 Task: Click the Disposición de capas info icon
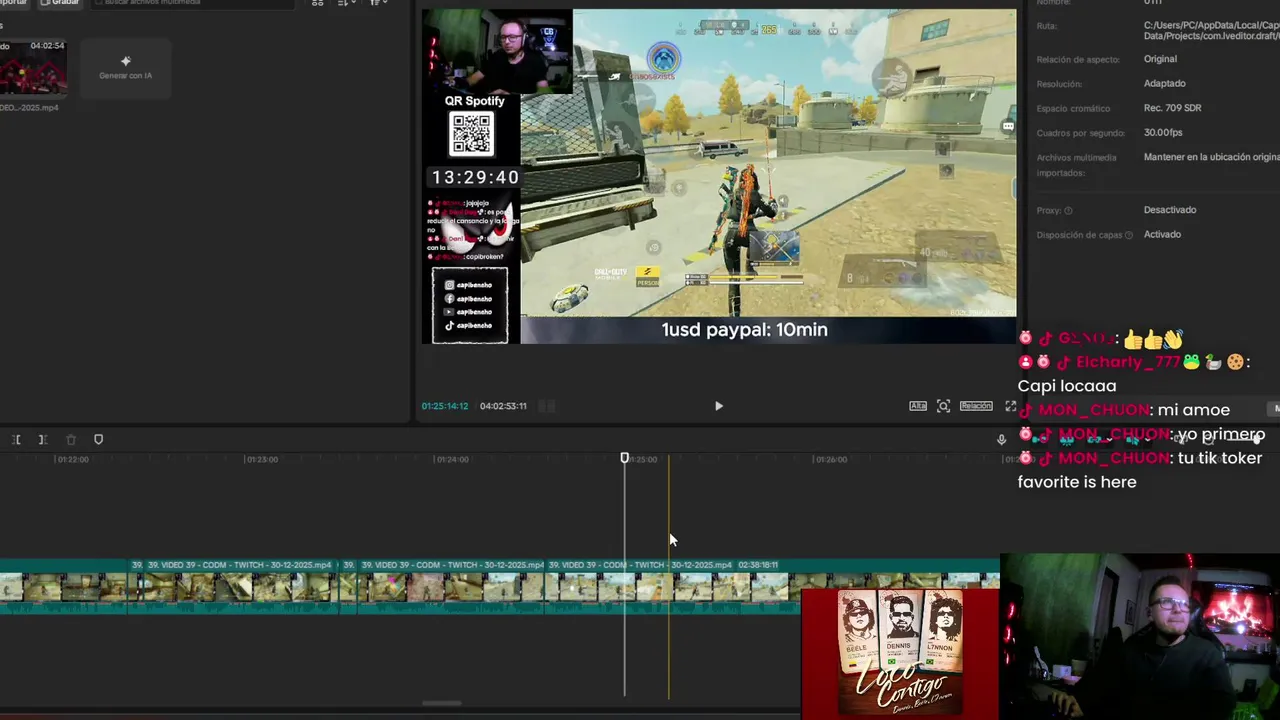tap(1129, 235)
